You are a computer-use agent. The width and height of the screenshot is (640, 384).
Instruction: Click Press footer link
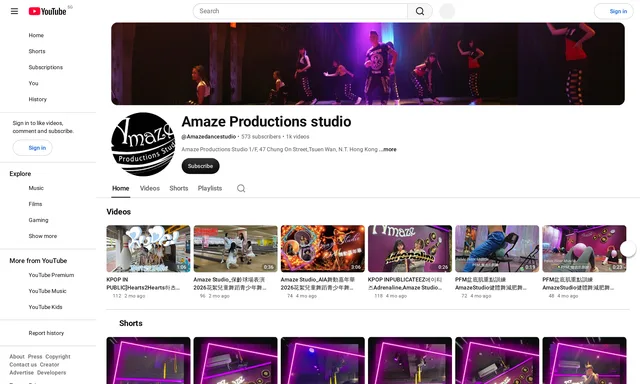pyautogui.click(x=35, y=356)
